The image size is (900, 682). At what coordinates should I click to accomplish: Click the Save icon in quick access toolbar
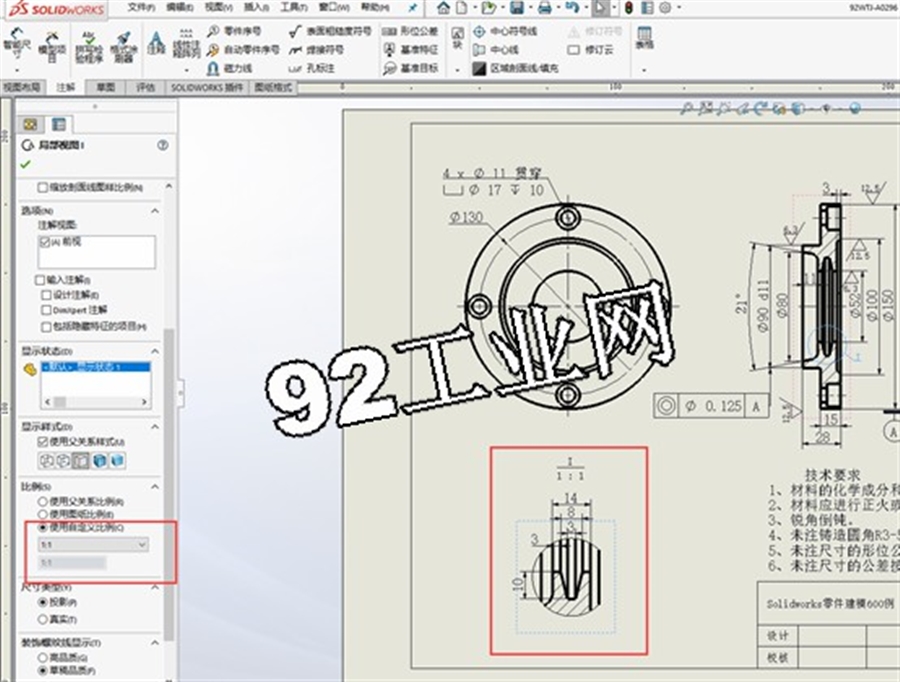point(517,8)
